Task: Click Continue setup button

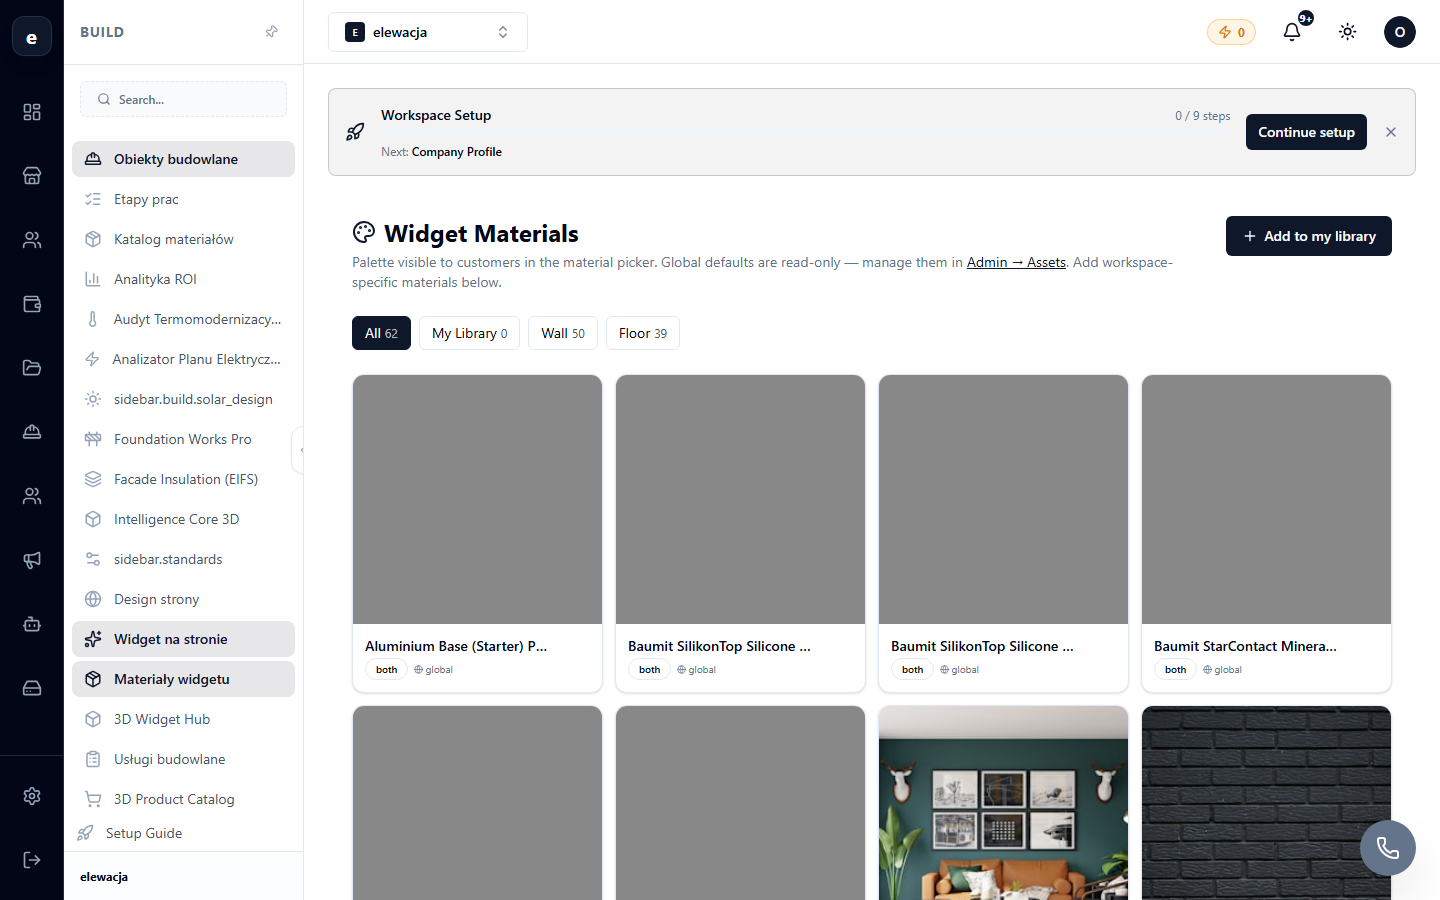Action: pyautogui.click(x=1306, y=132)
